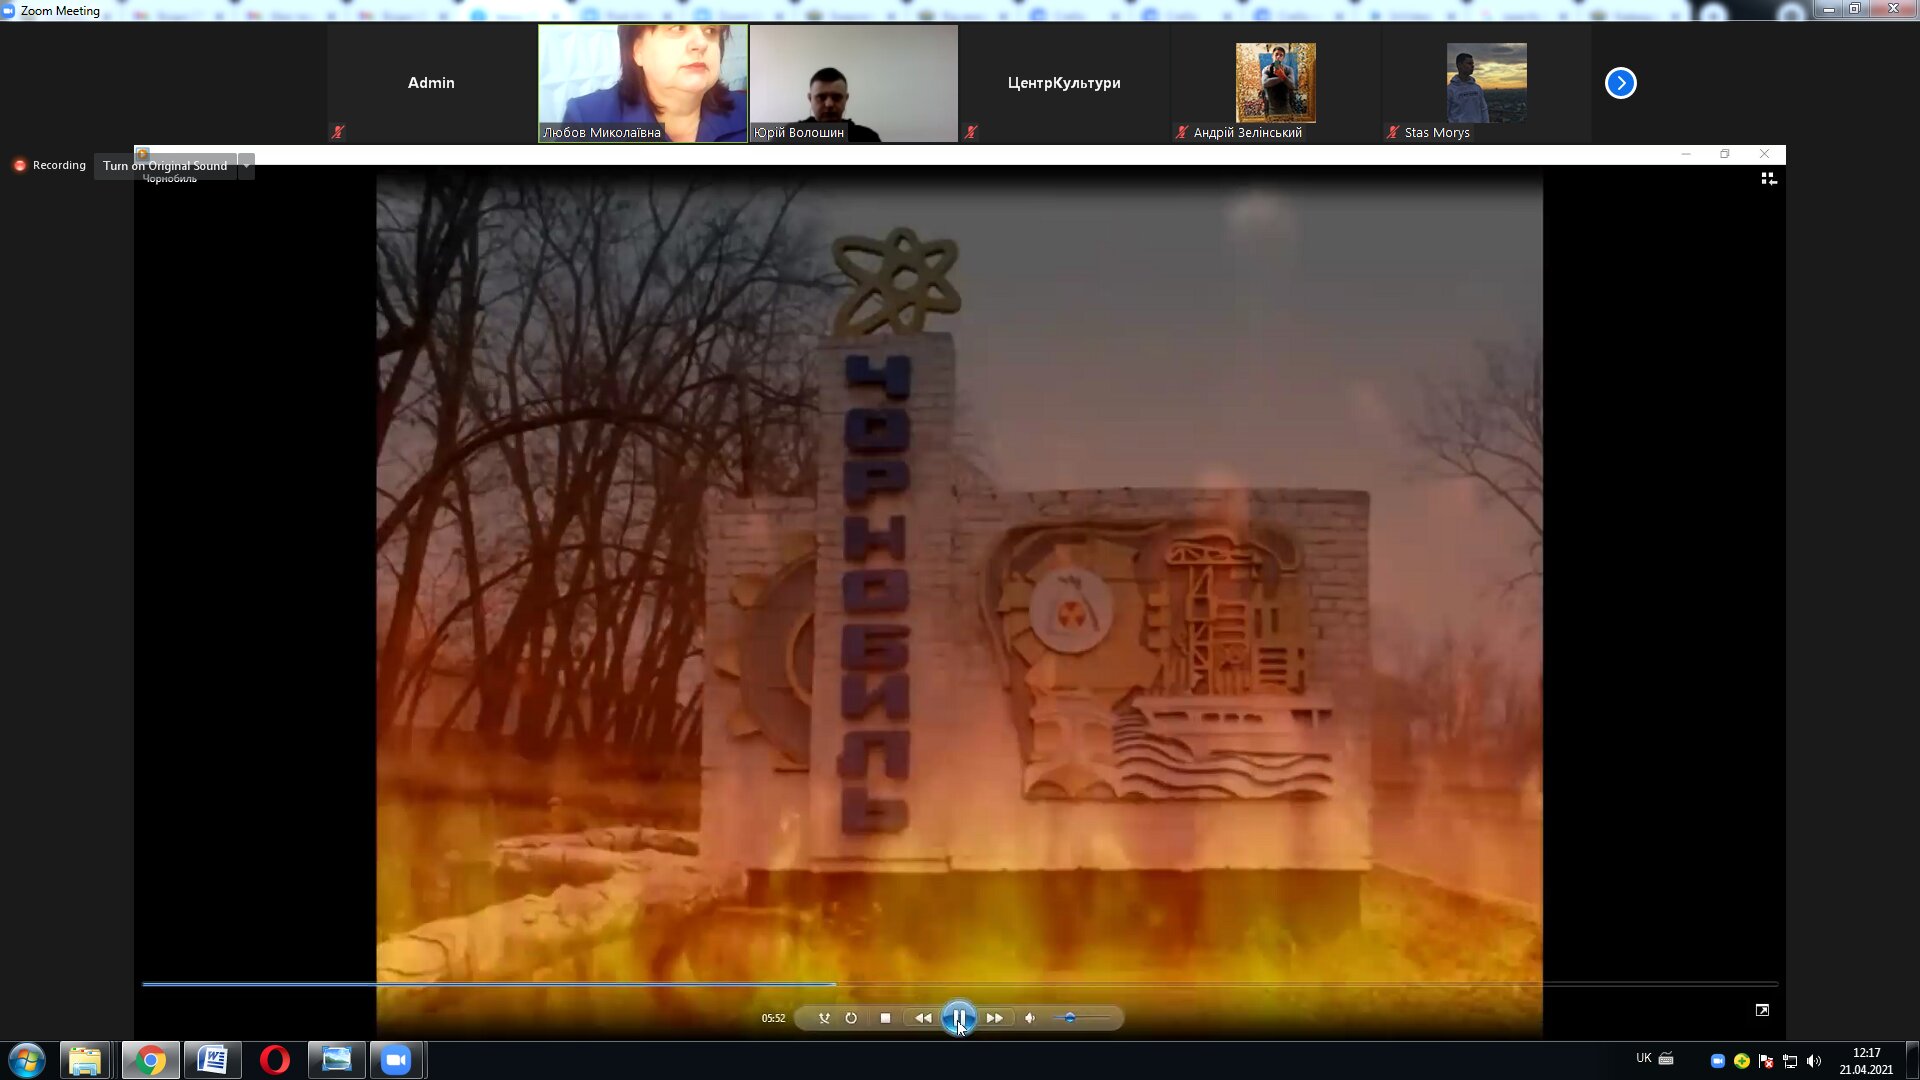
Task: Click the UK language indicator
Action: [1643, 1058]
